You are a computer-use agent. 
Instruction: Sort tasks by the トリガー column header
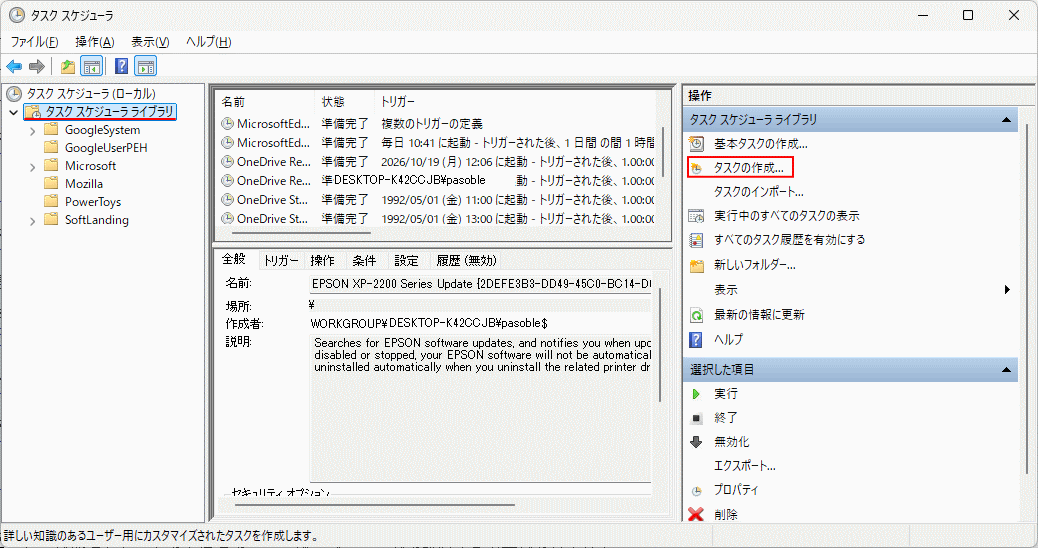coord(515,102)
